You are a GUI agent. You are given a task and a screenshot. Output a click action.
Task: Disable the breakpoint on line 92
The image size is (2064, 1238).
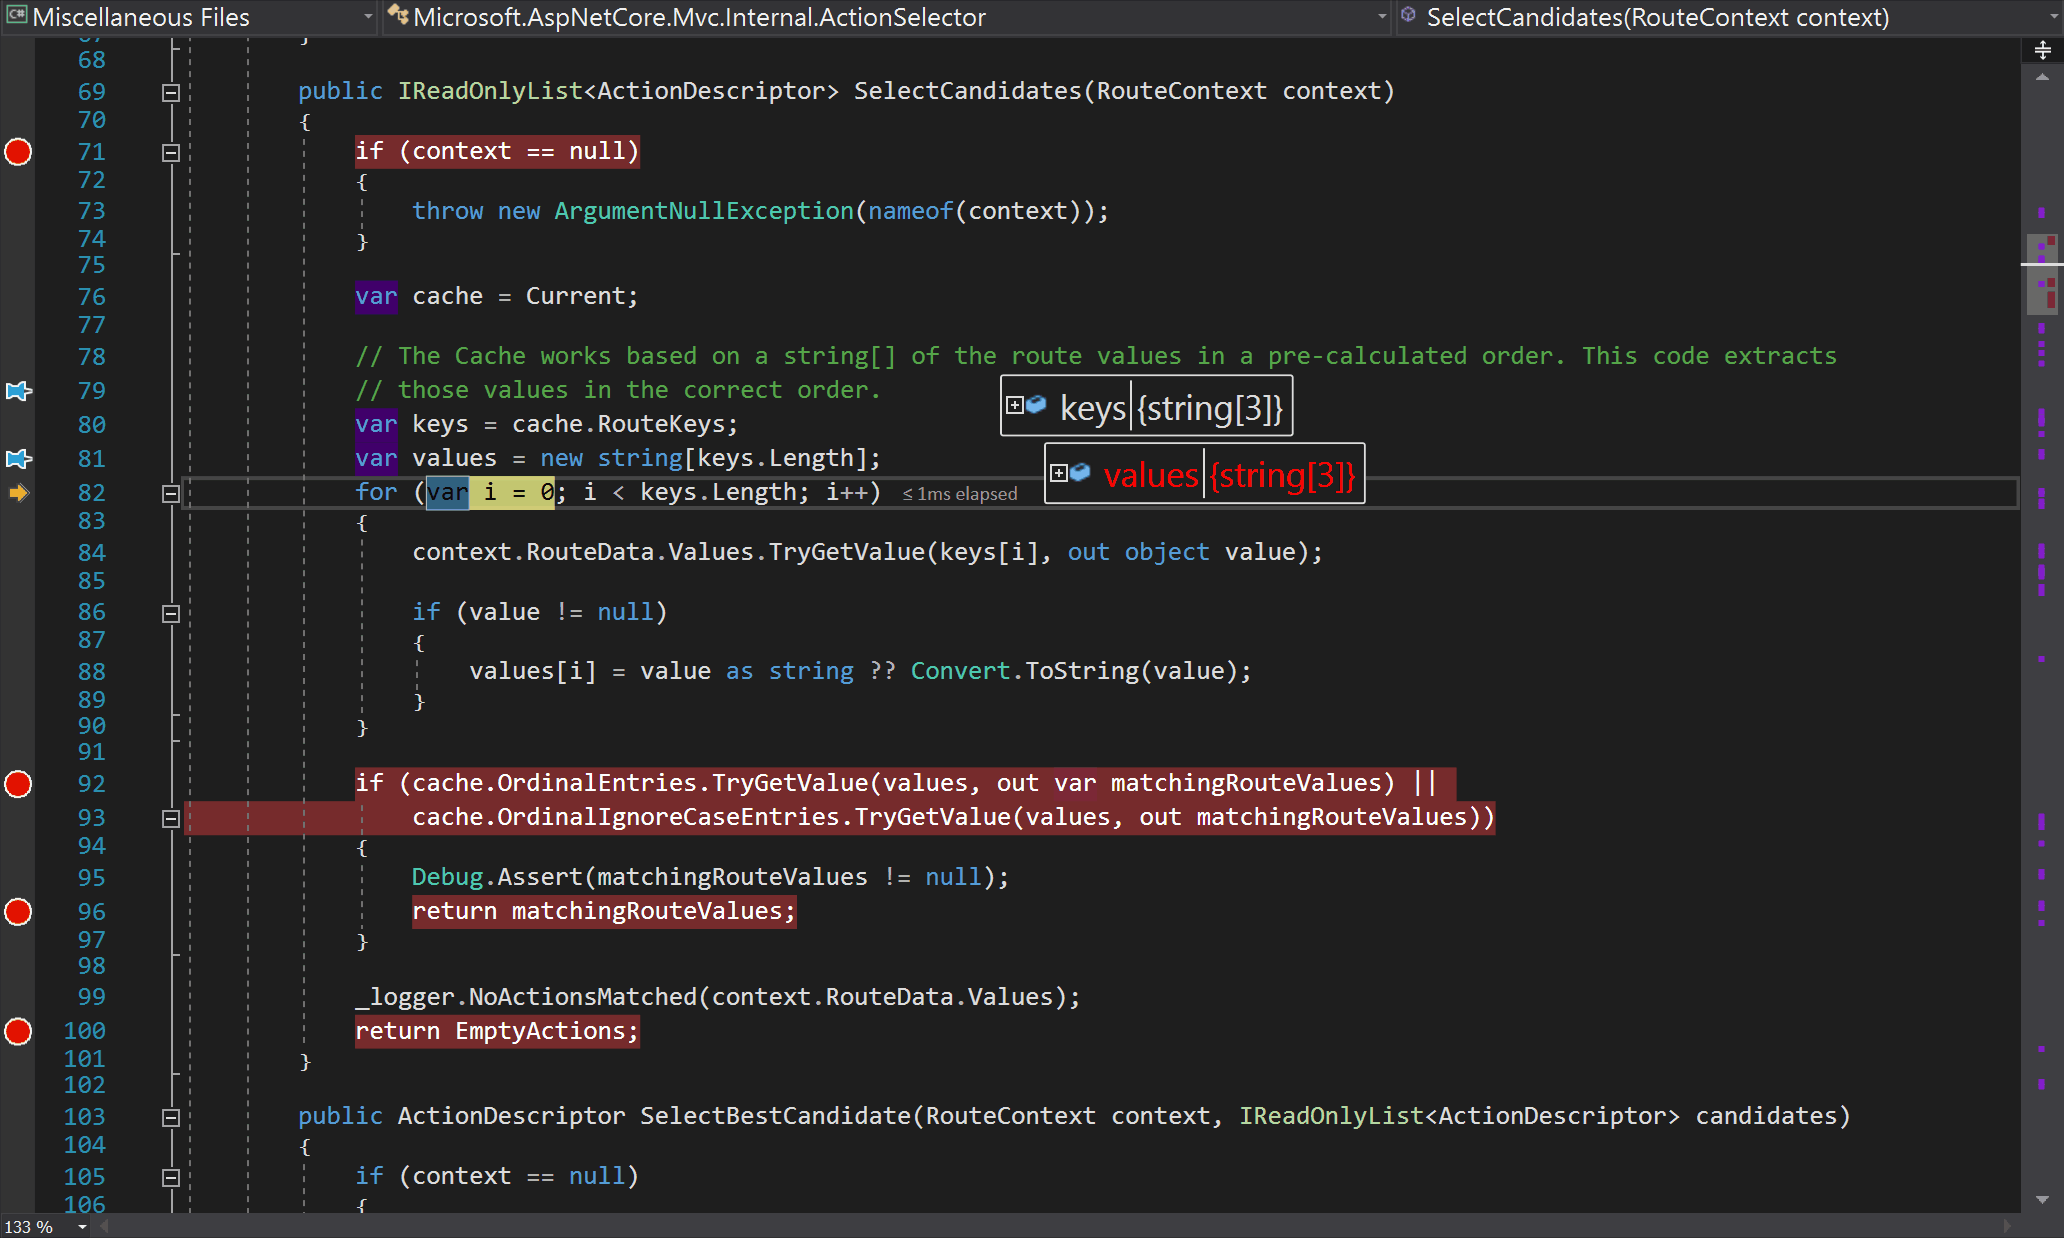(x=18, y=784)
